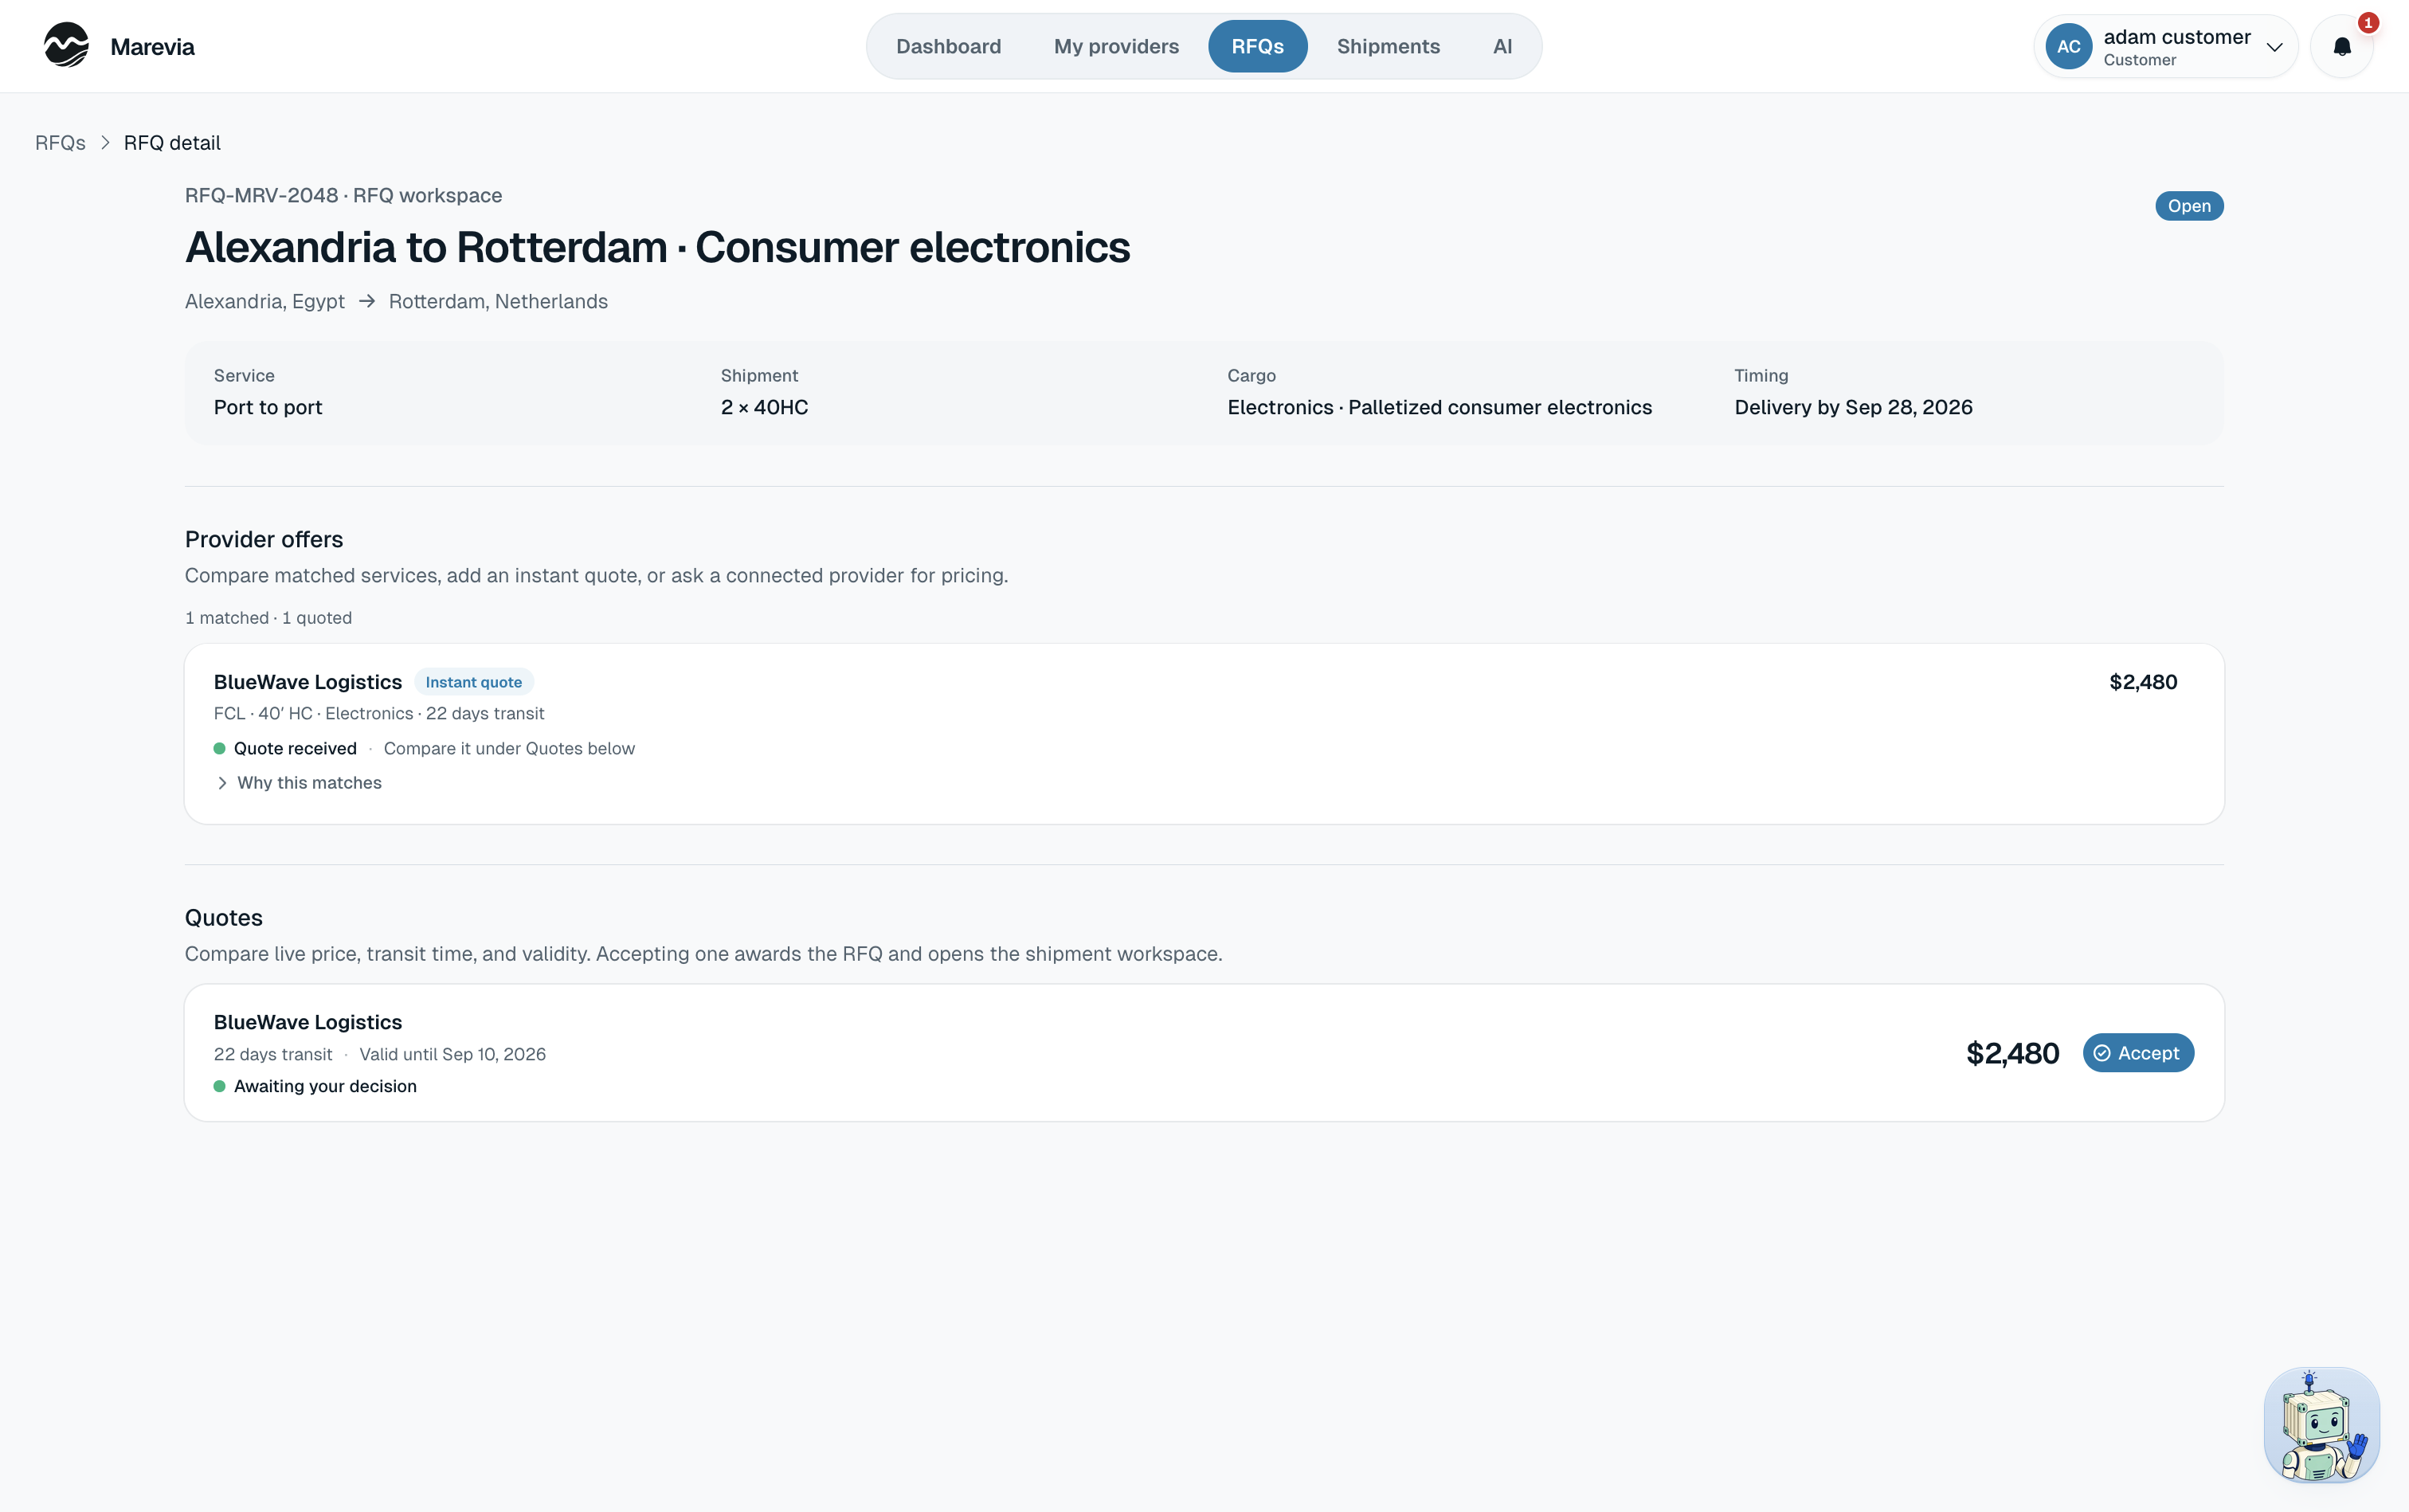Click the Marevia wave logo icon
Screen dimensions: 2409x1512
(x=66, y=46)
